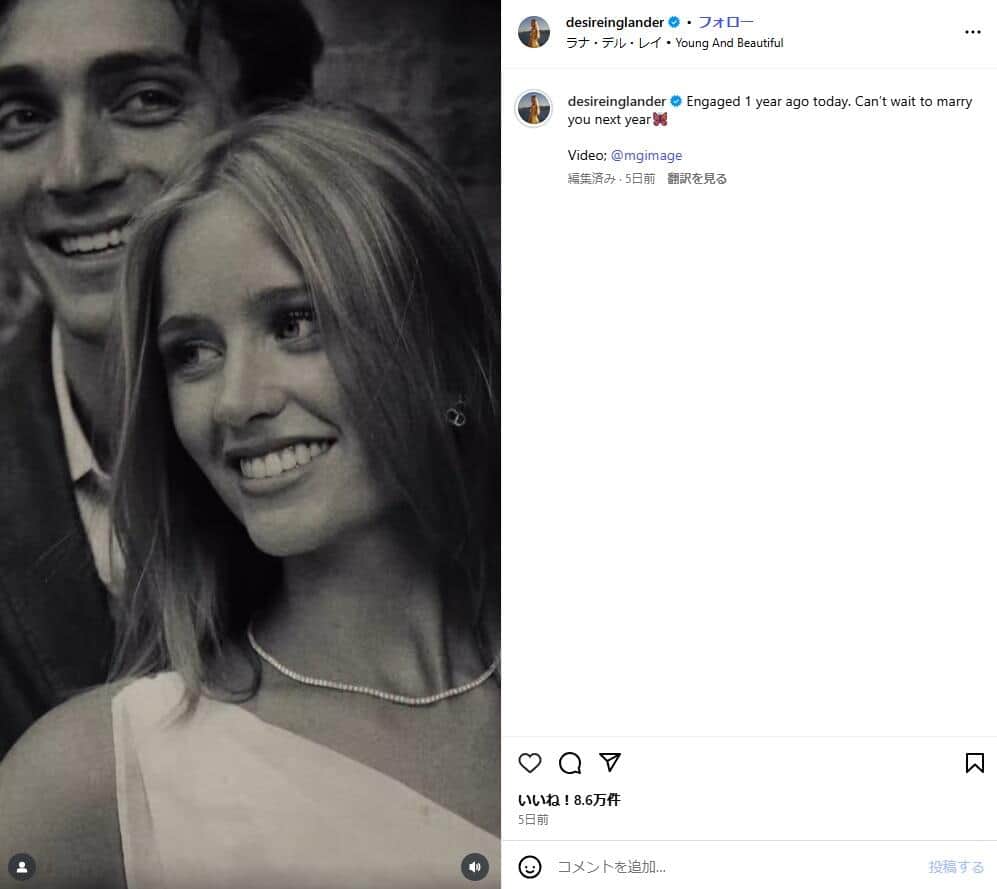
Task: Open likes list by clicking いいね！8.6万件
Action: coord(567,800)
